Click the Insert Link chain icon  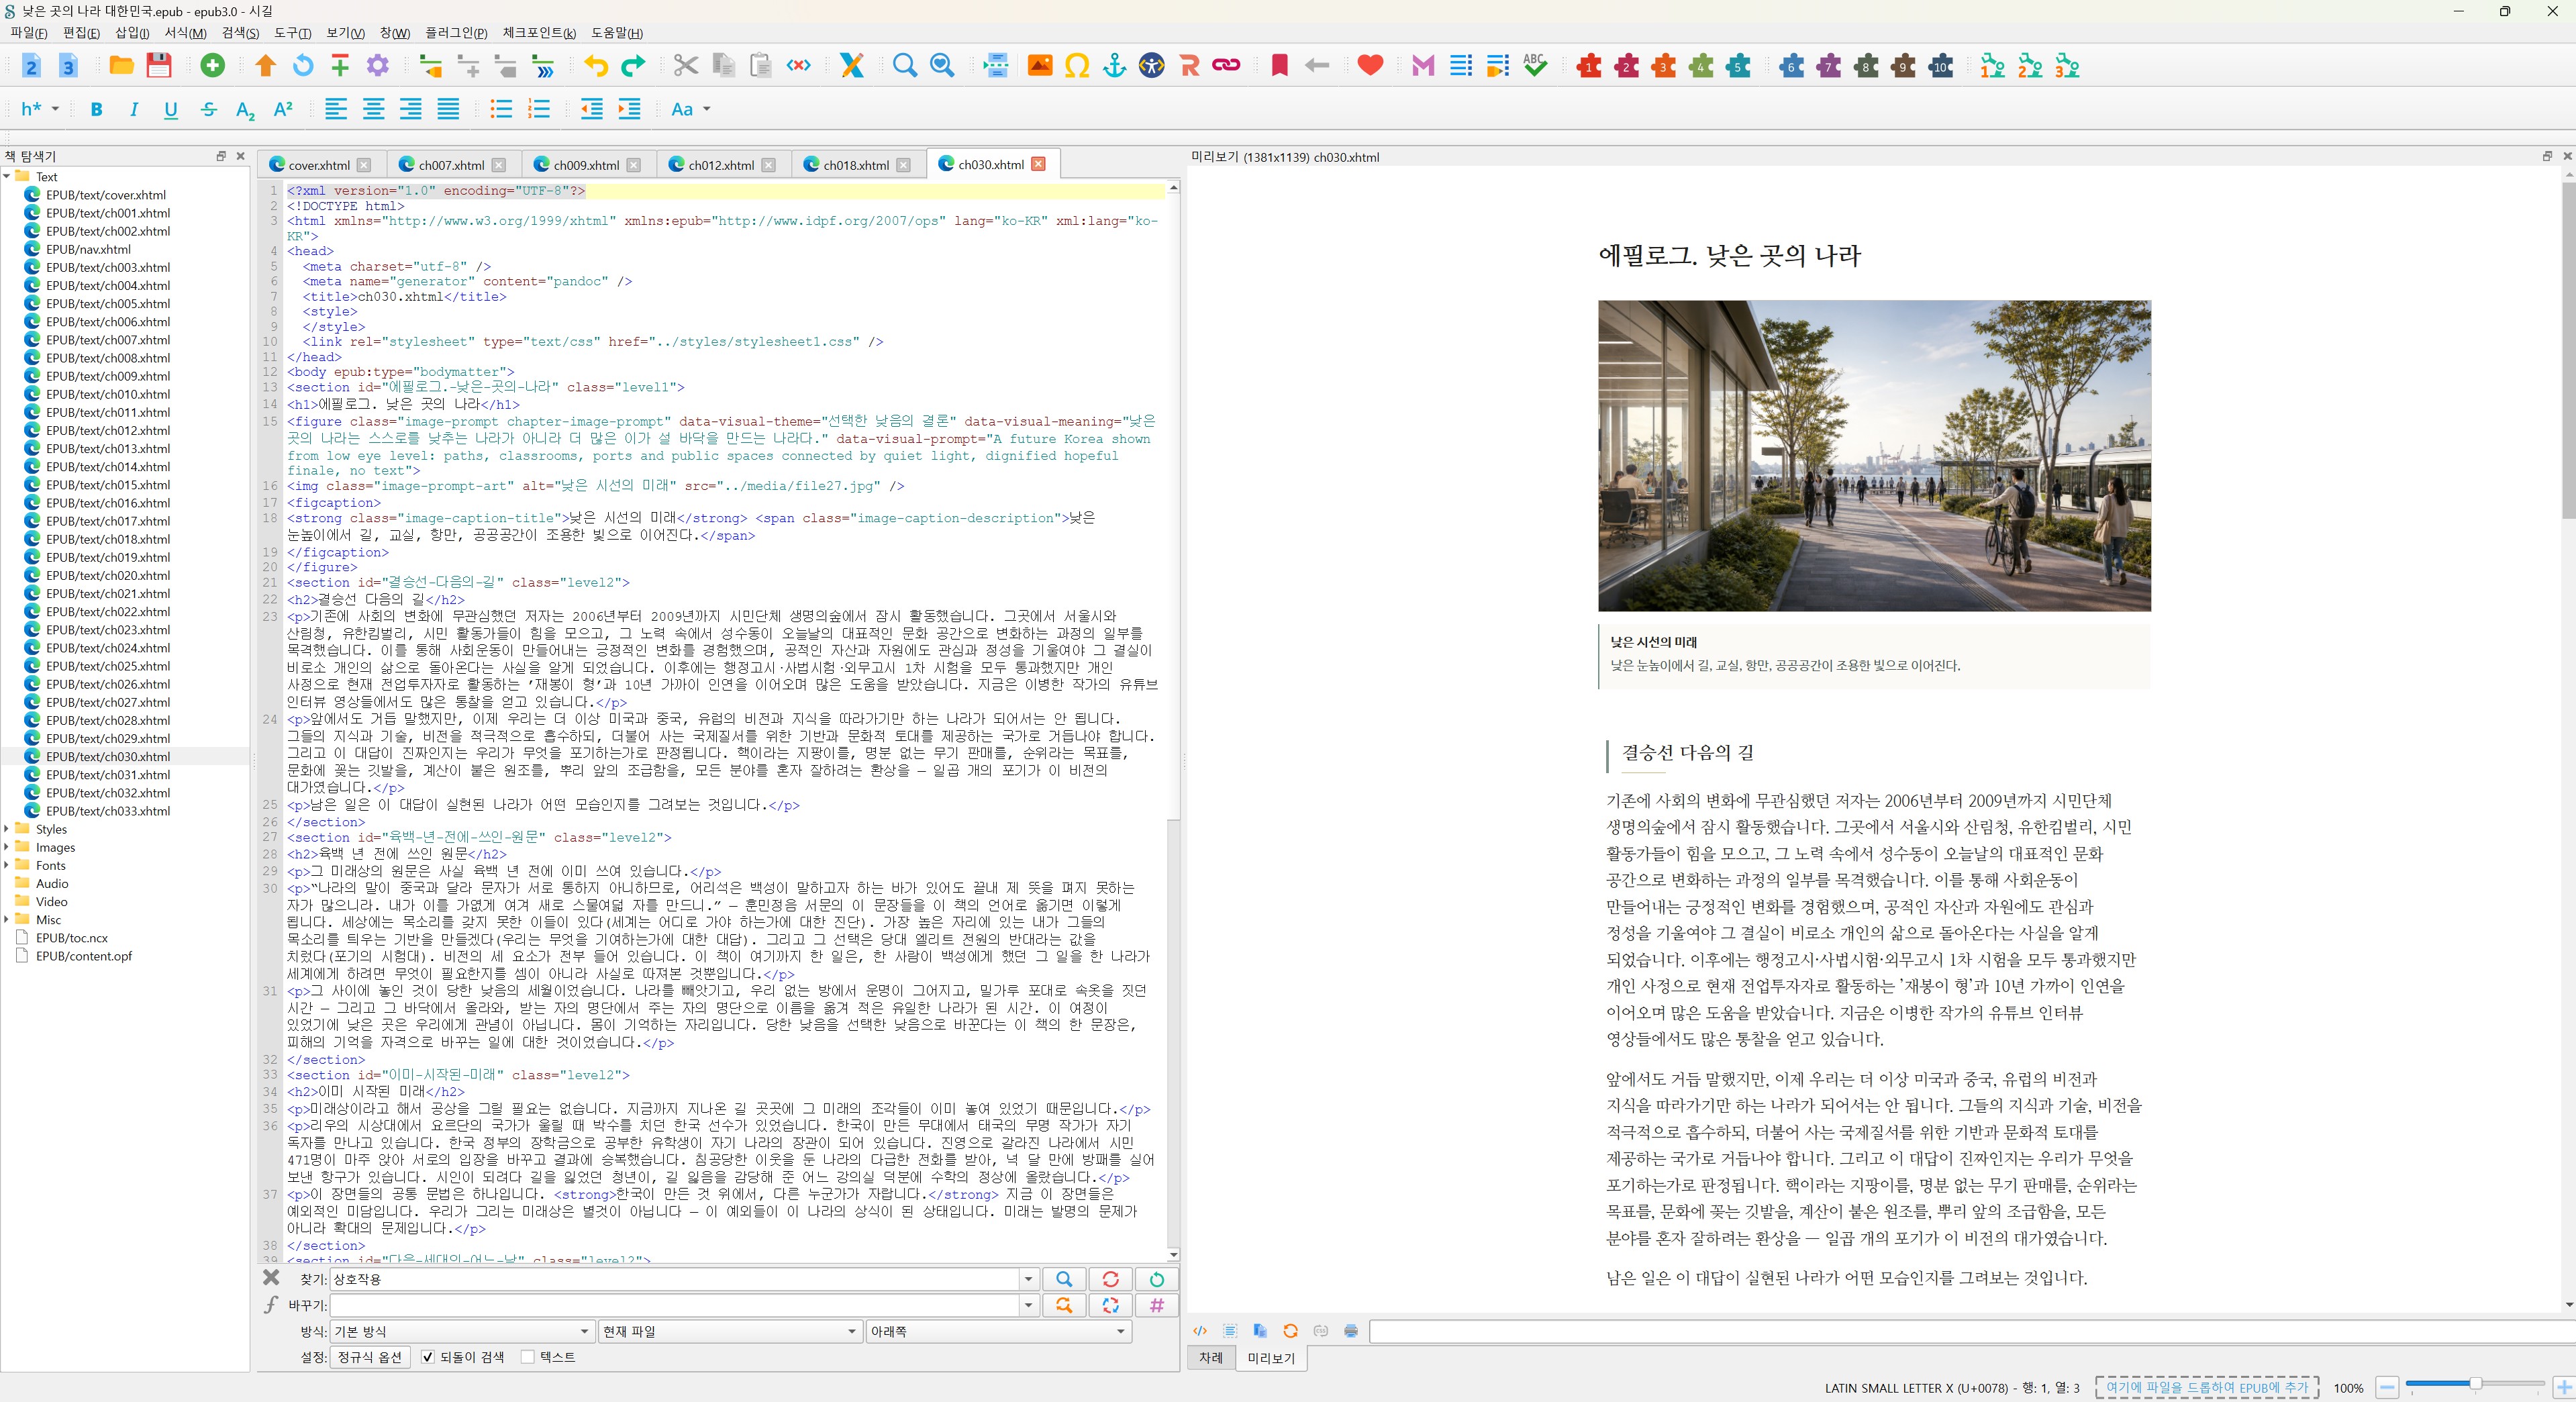pos(1226,66)
